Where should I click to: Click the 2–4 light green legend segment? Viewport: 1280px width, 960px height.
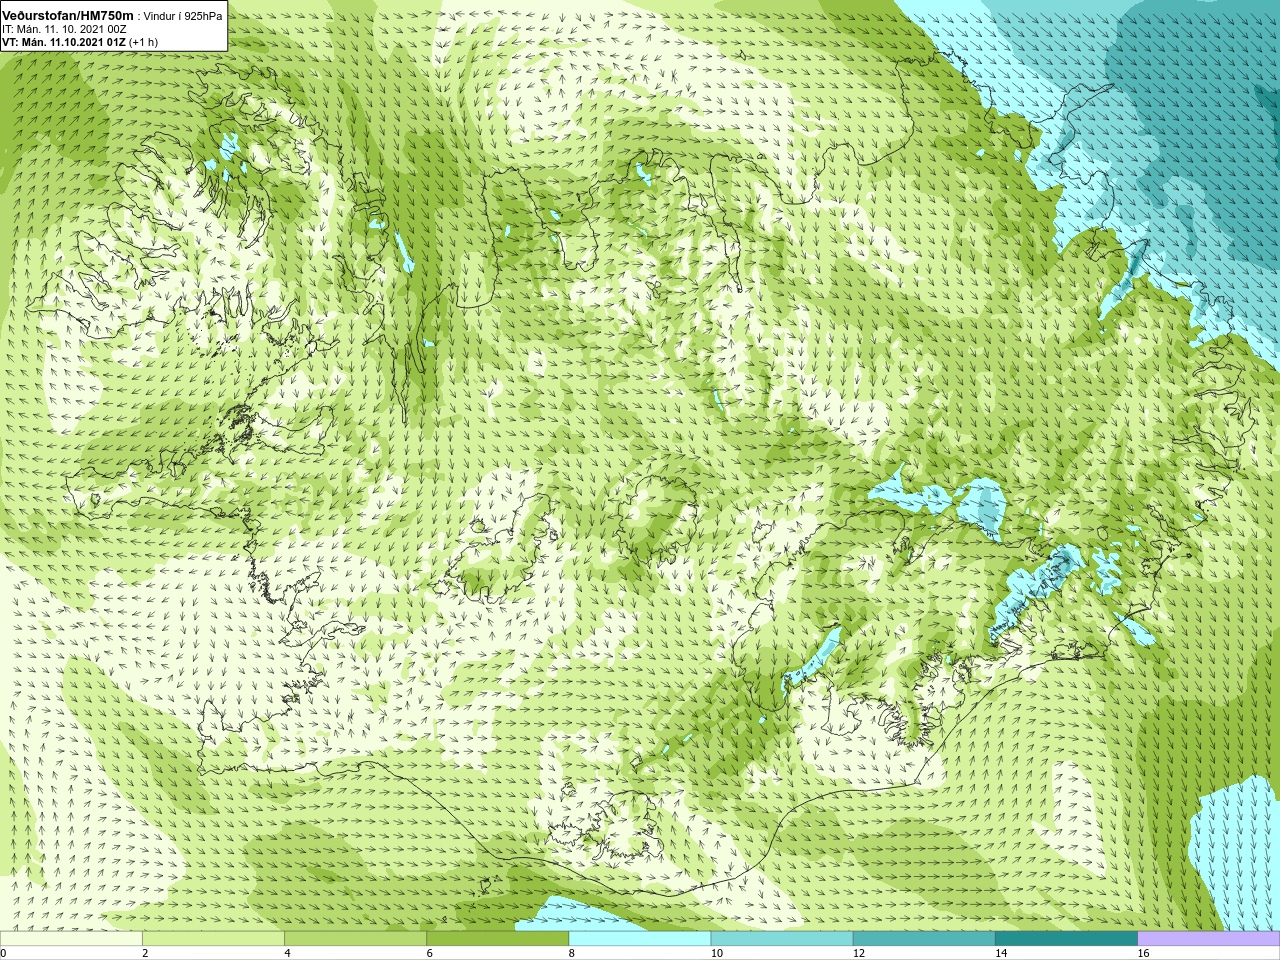pyautogui.click(x=213, y=939)
